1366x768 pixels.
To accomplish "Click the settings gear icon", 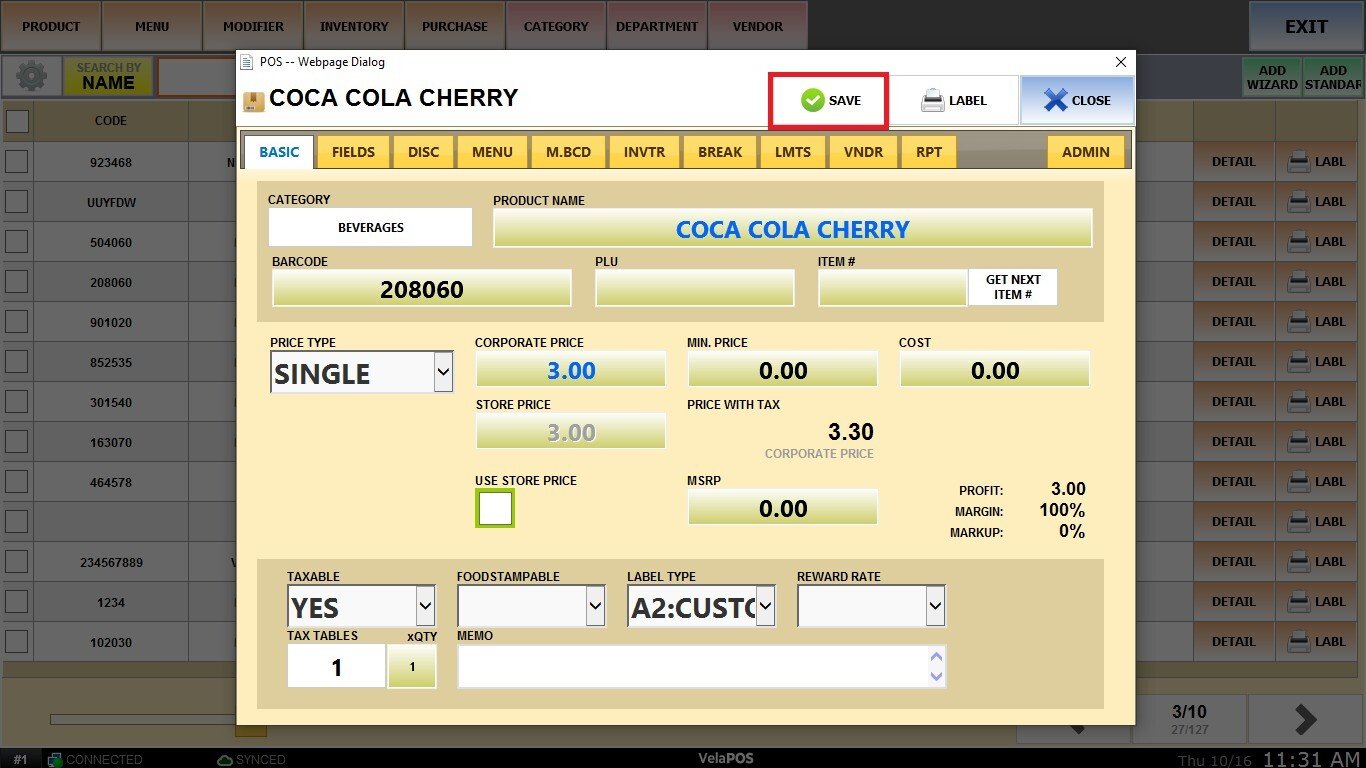I will tap(31, 77).
